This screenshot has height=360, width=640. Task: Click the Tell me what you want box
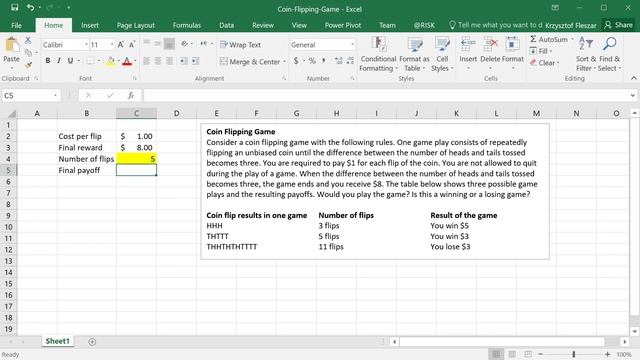pyautogui.click(x=496, y=25)
